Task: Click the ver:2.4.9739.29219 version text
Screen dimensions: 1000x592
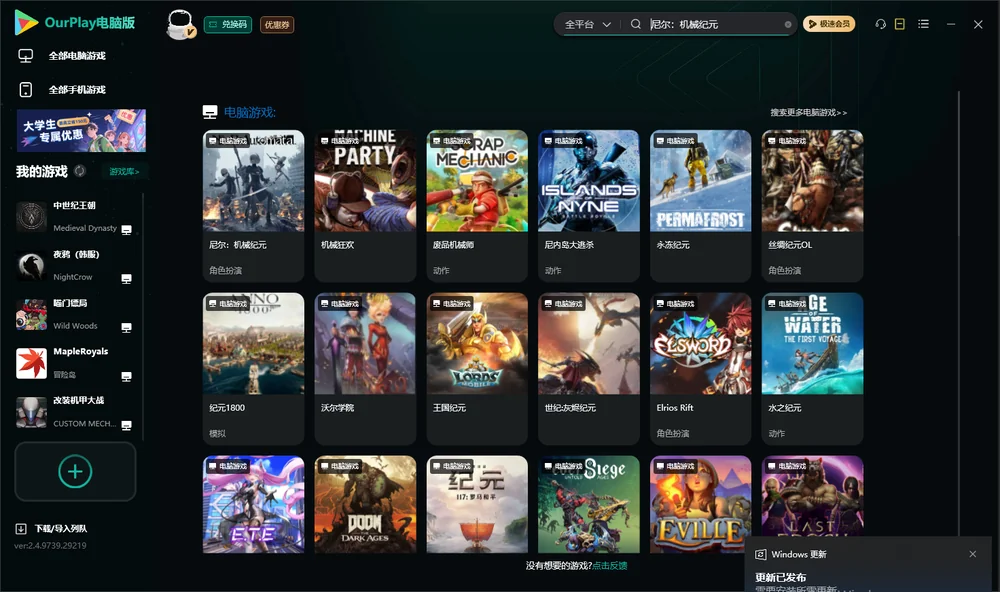Action: coord(50,545)
